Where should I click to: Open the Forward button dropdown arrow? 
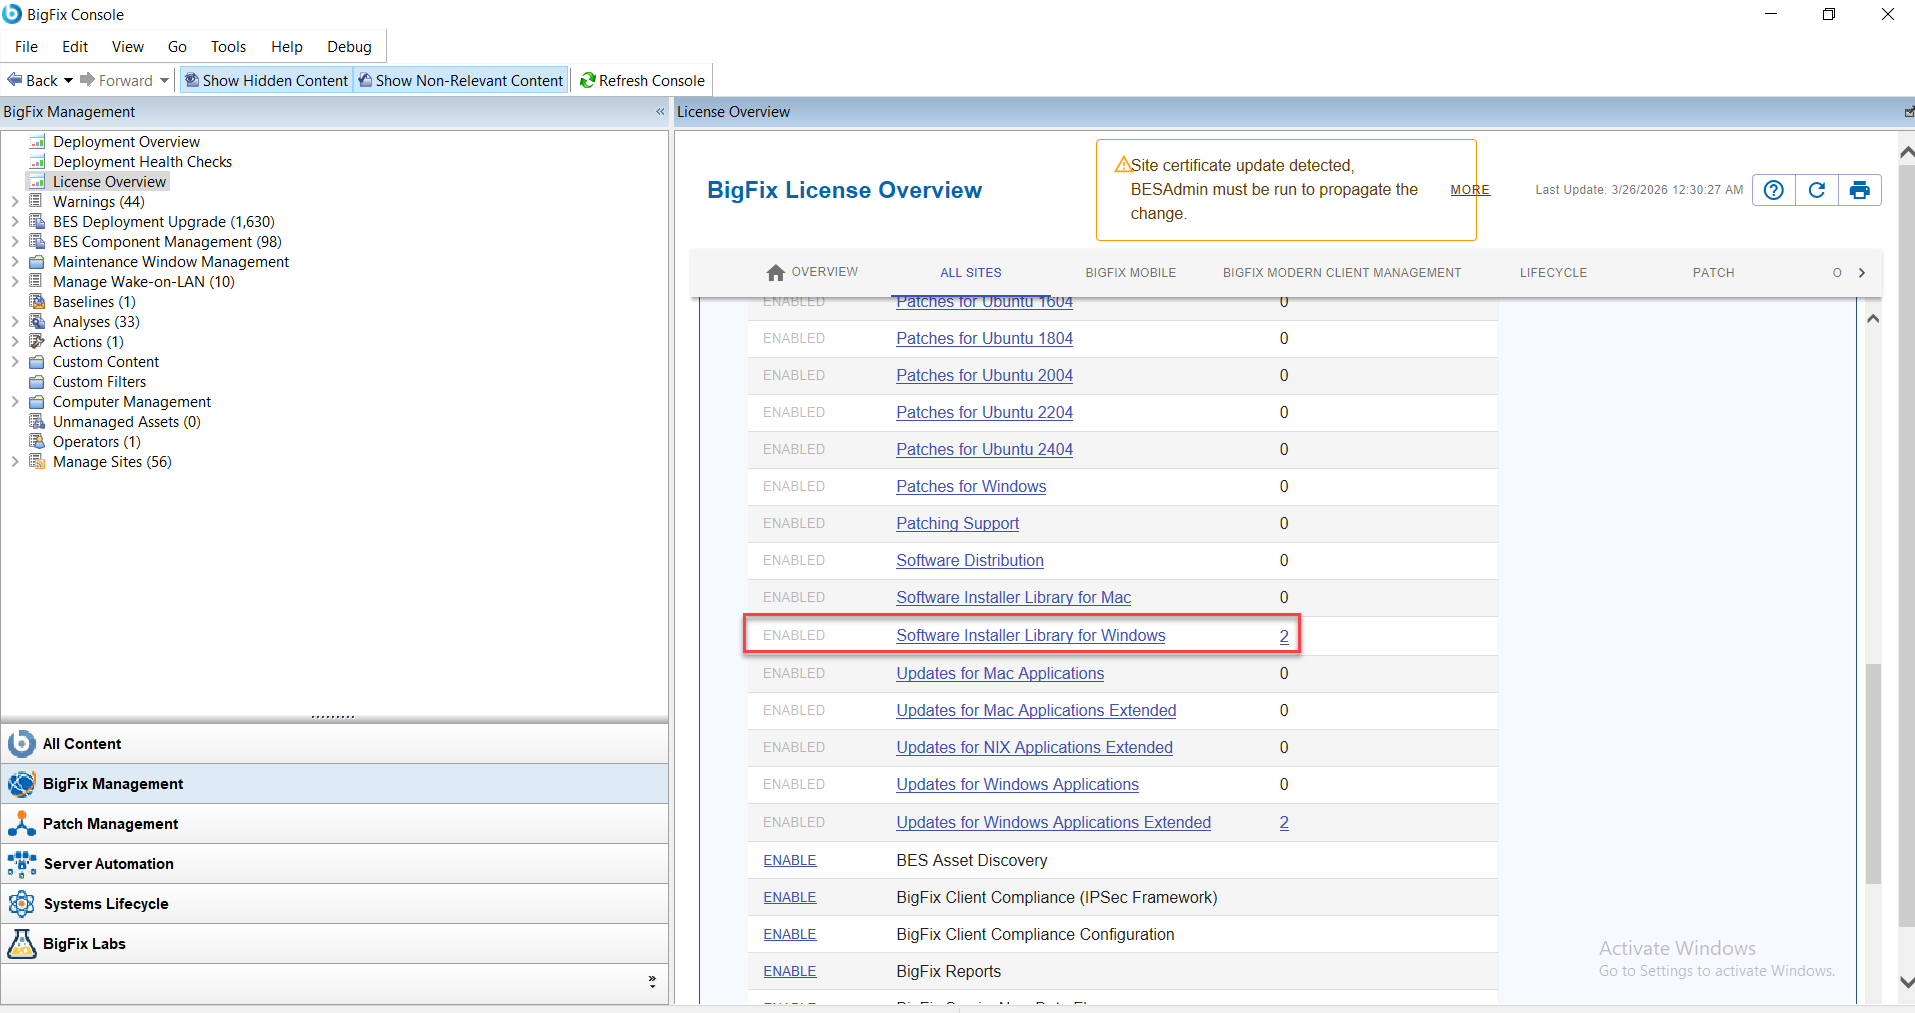164,79
